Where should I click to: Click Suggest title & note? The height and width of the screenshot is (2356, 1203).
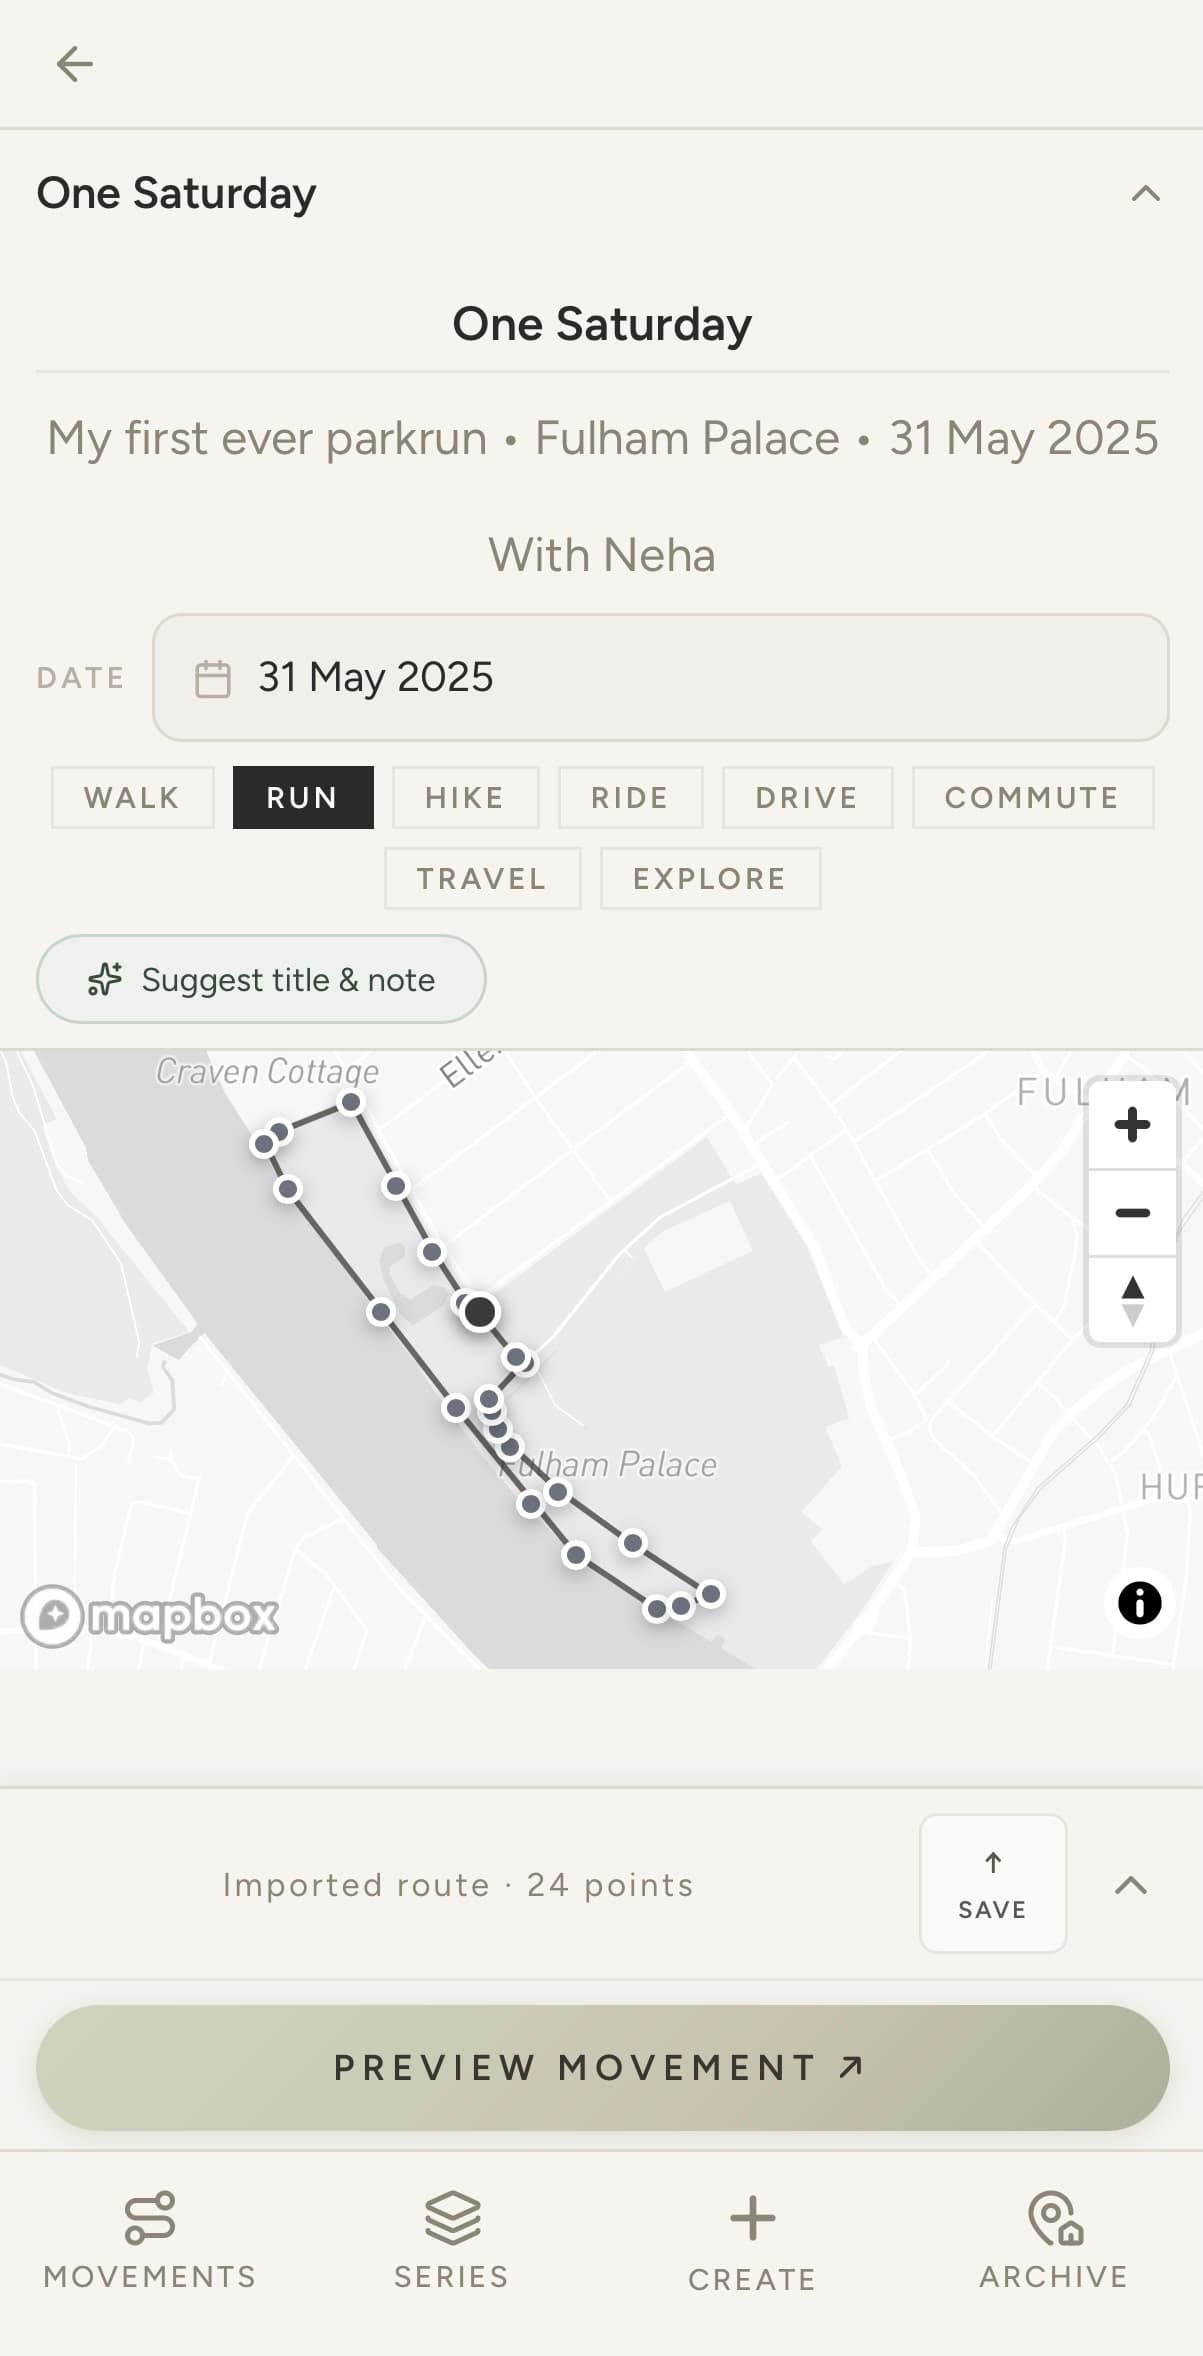coord(261,979)
